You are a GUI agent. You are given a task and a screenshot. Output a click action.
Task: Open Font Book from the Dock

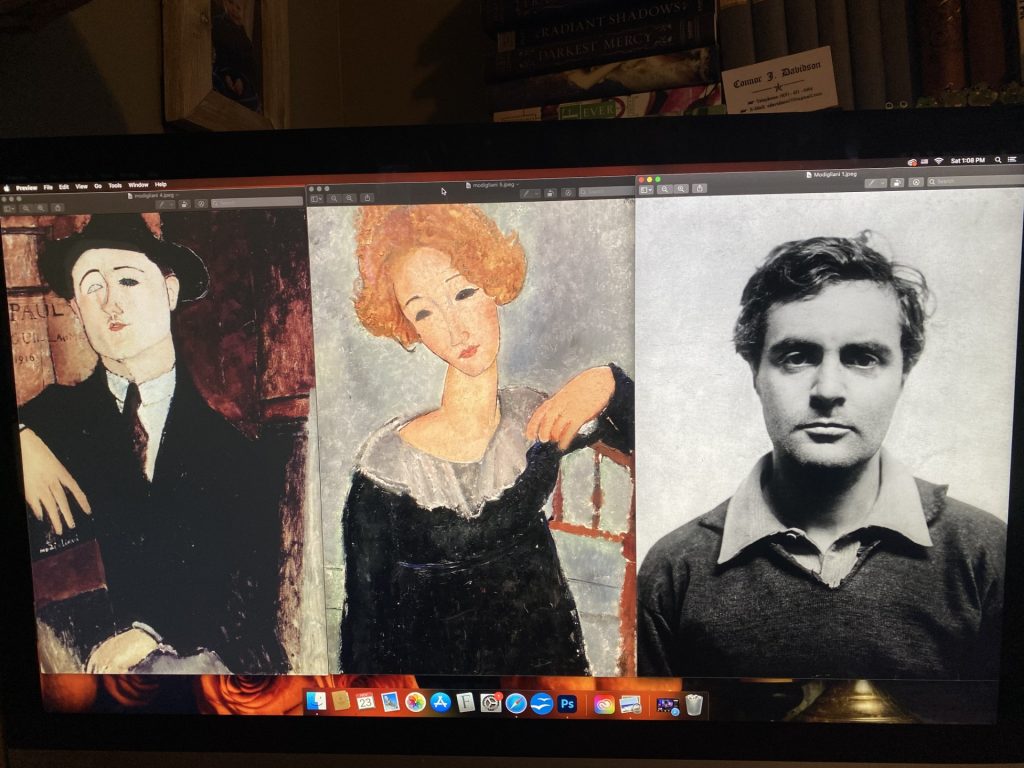coord(466,703)
